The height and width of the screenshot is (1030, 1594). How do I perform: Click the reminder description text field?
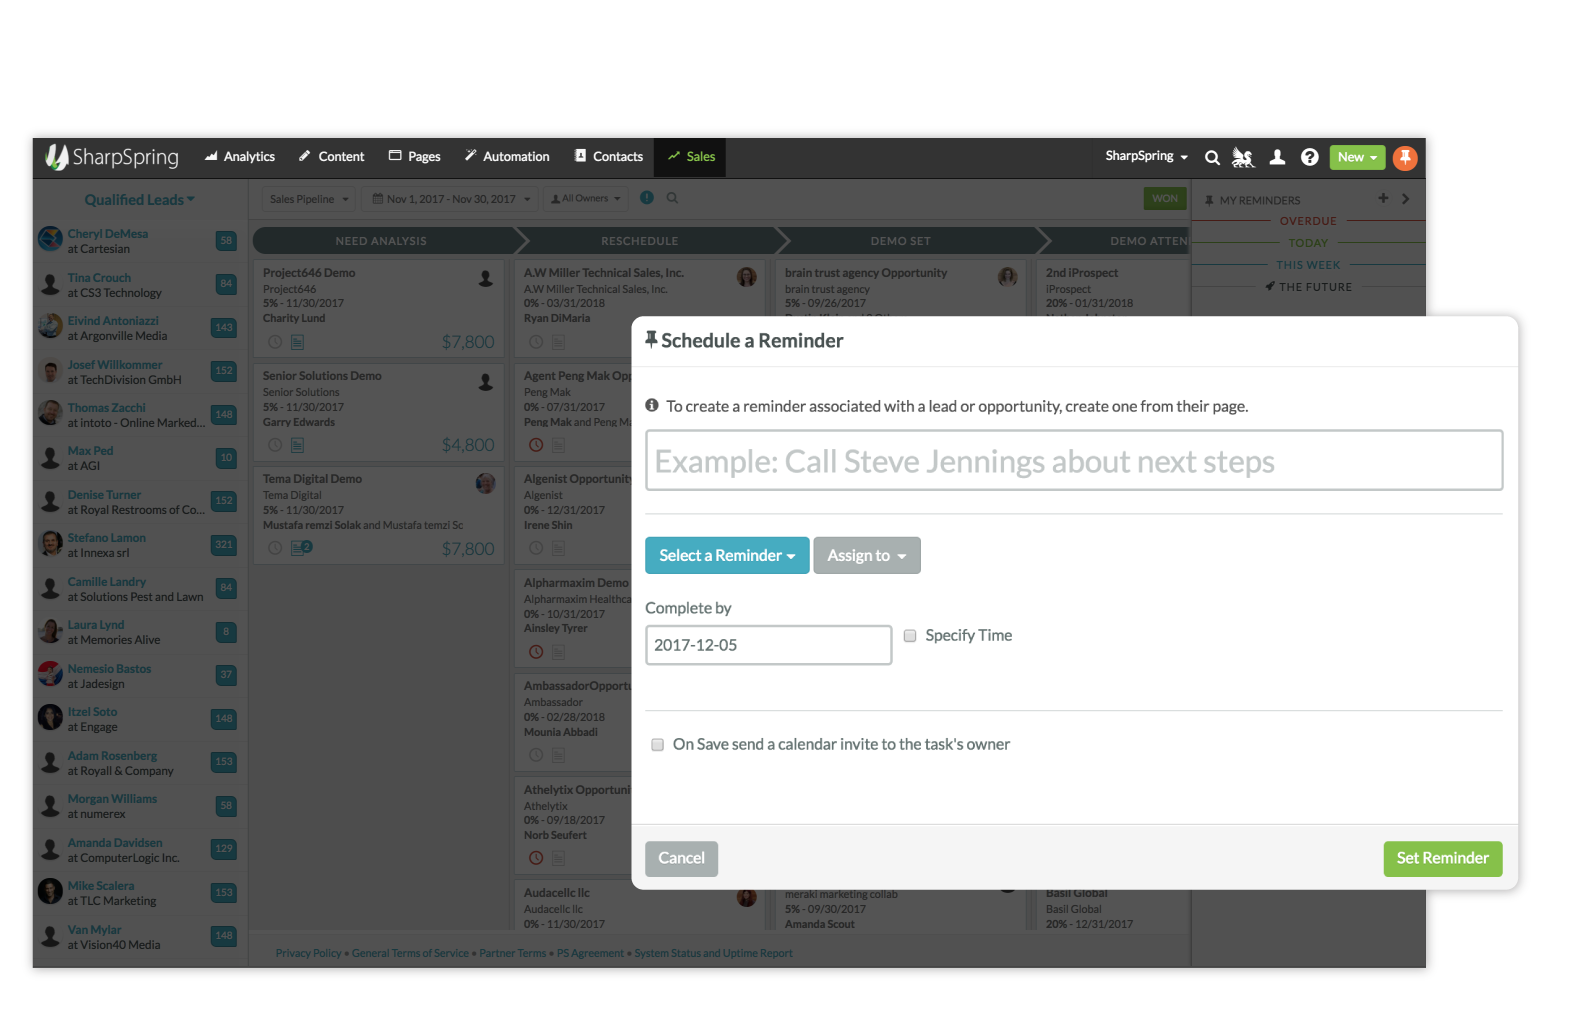pyautogui.click(x=1074, y=461)
